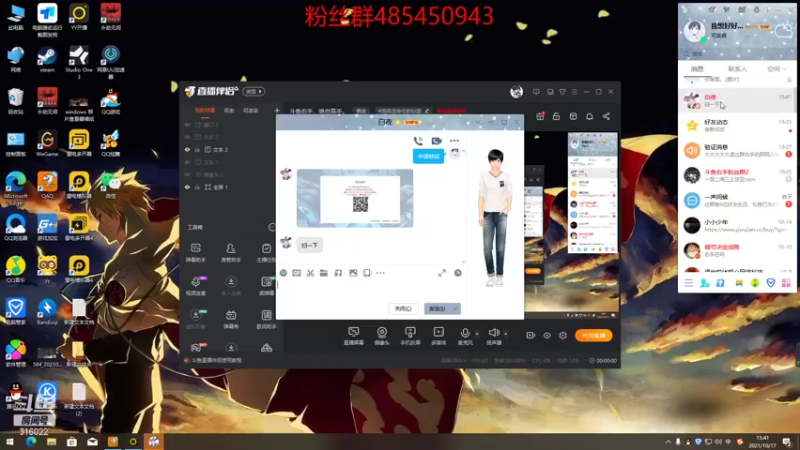Toggle lock on 文本 2 source
The image size is (800, 450).
(x=197, y=149)
